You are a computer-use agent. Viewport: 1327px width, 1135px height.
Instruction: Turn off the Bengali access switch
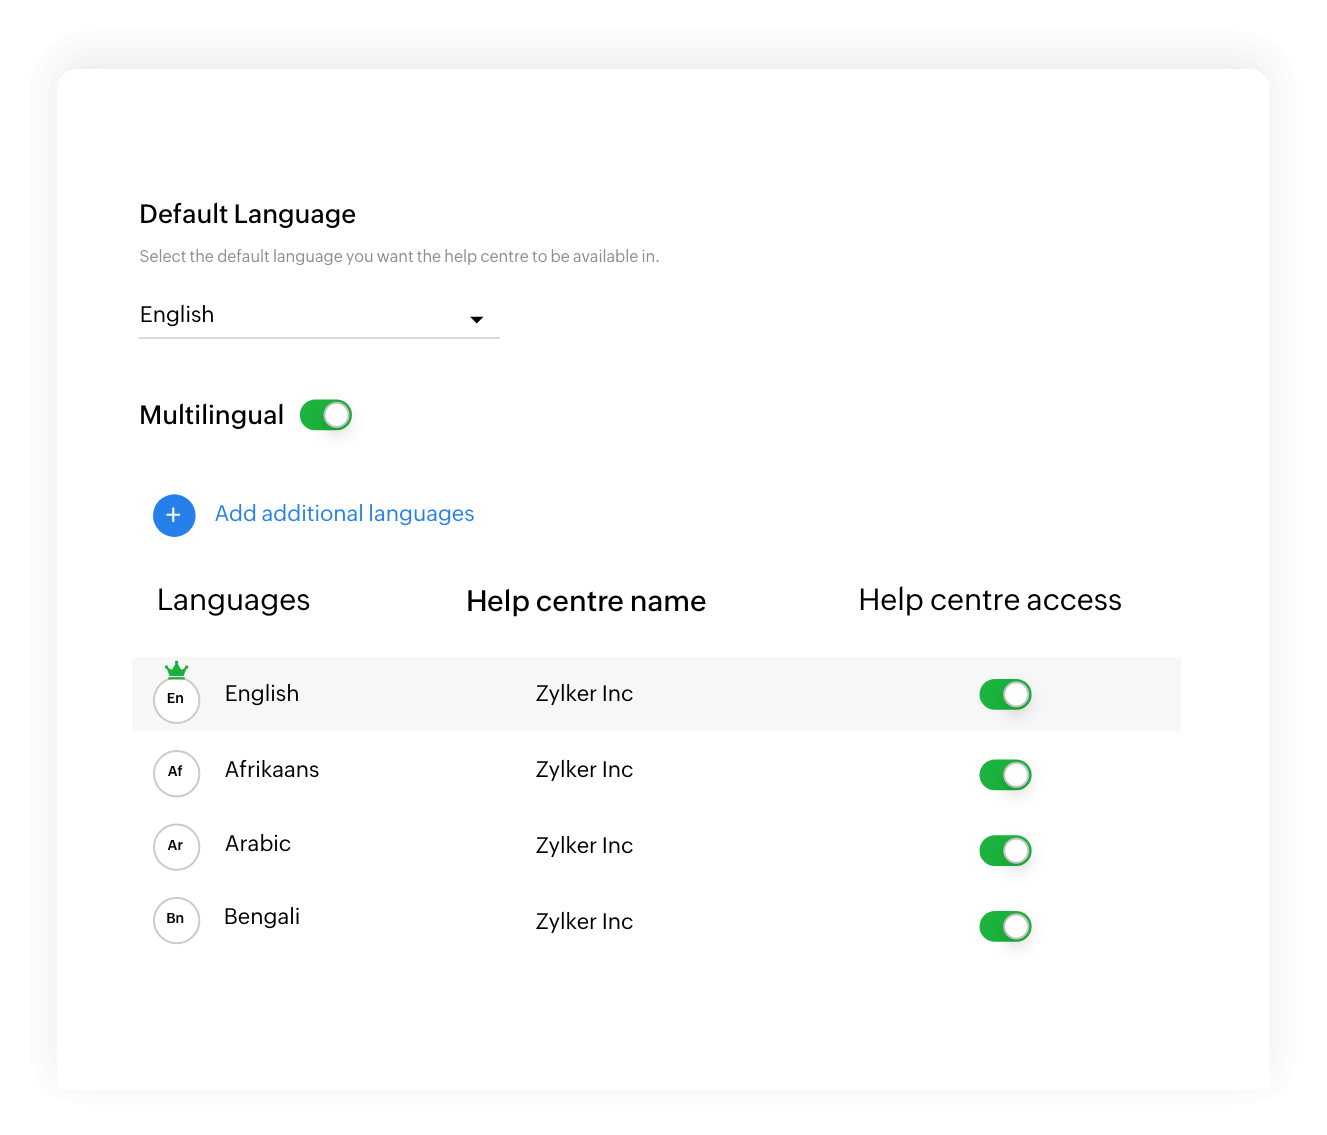[x=1005, y=926]
